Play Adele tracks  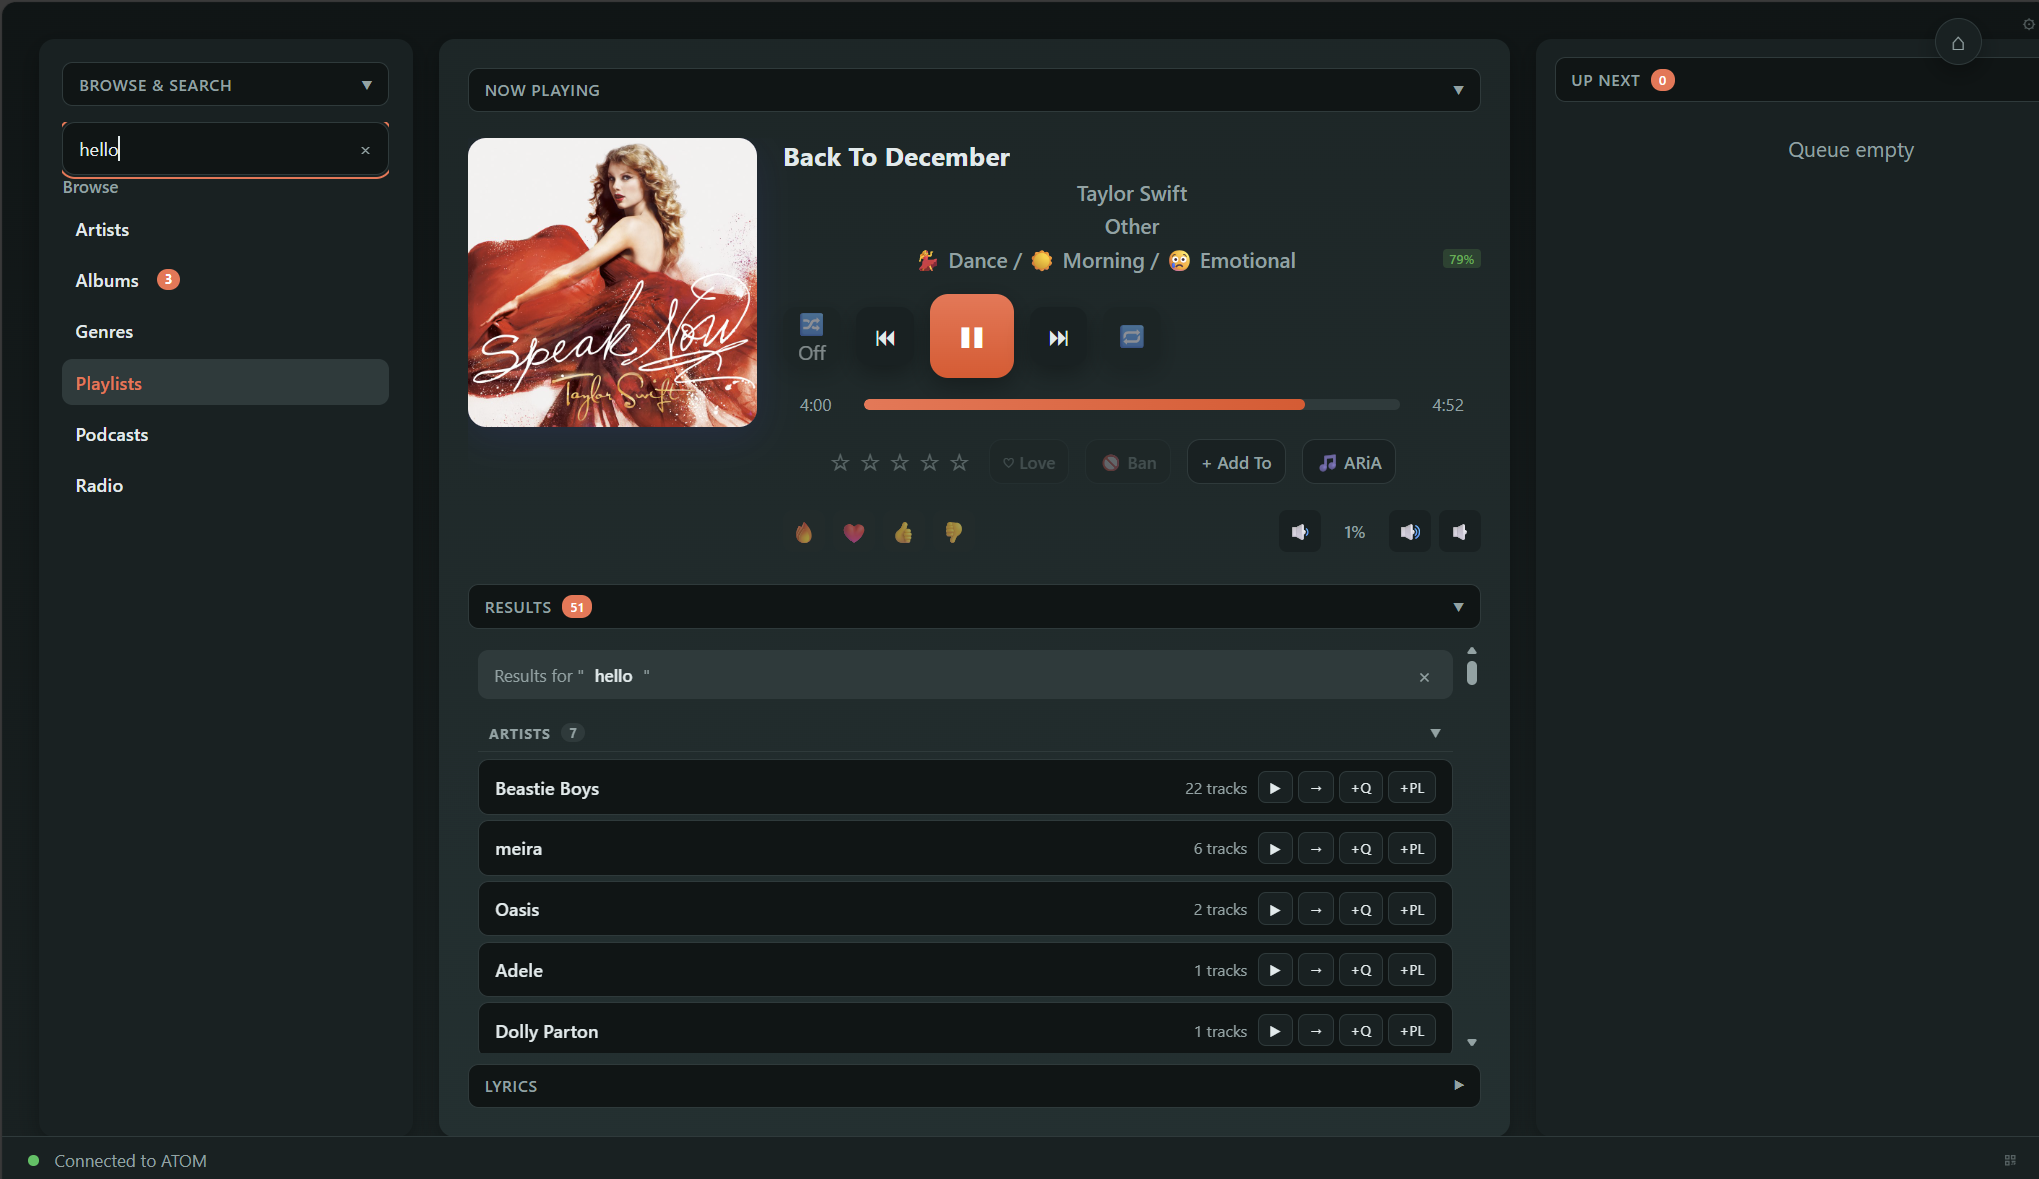coord(1275,970)
